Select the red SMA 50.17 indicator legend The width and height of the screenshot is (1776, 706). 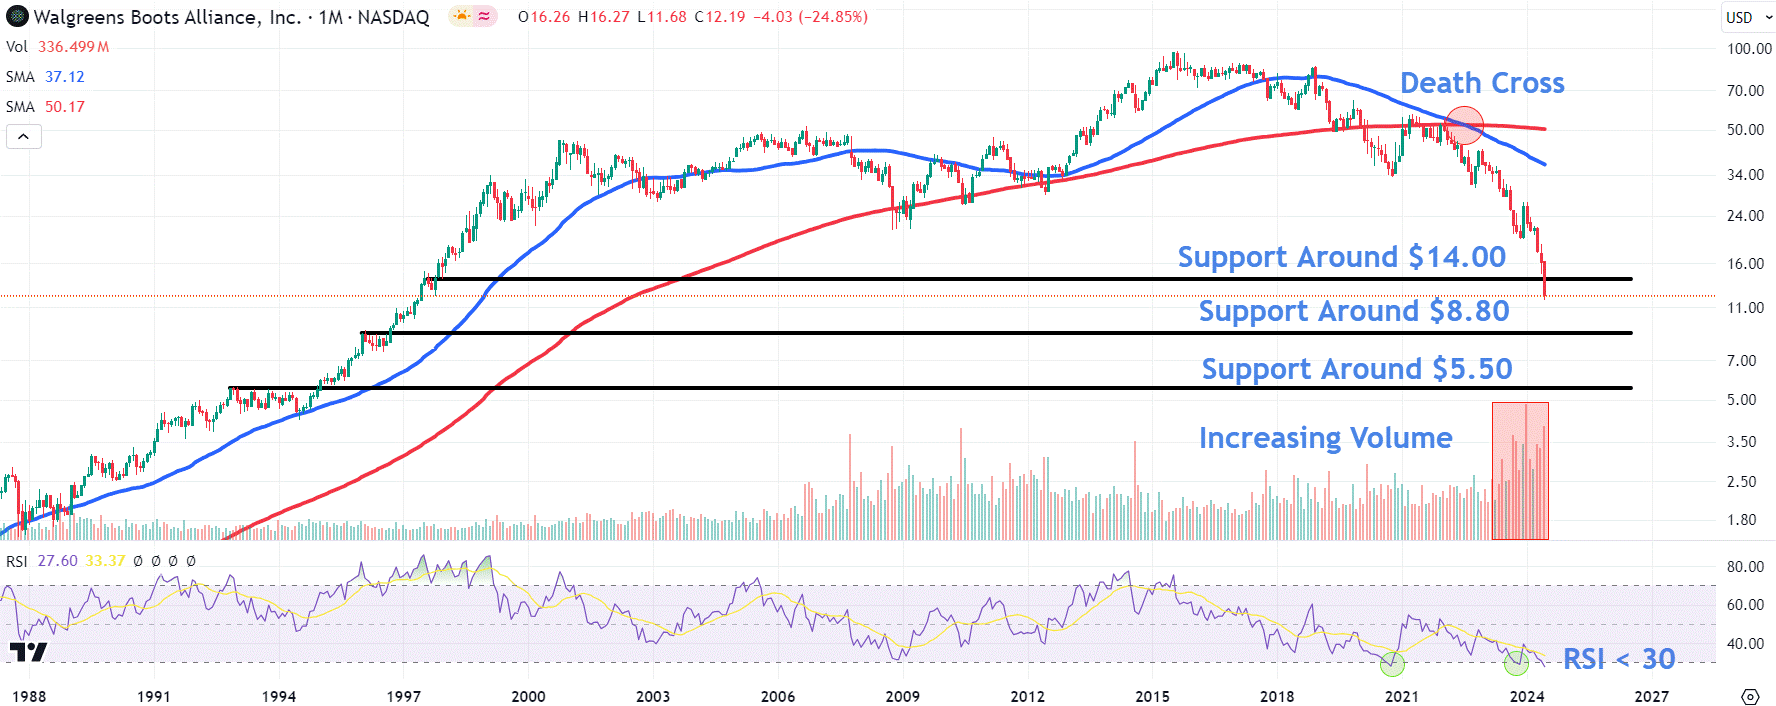tap(45, 107)
